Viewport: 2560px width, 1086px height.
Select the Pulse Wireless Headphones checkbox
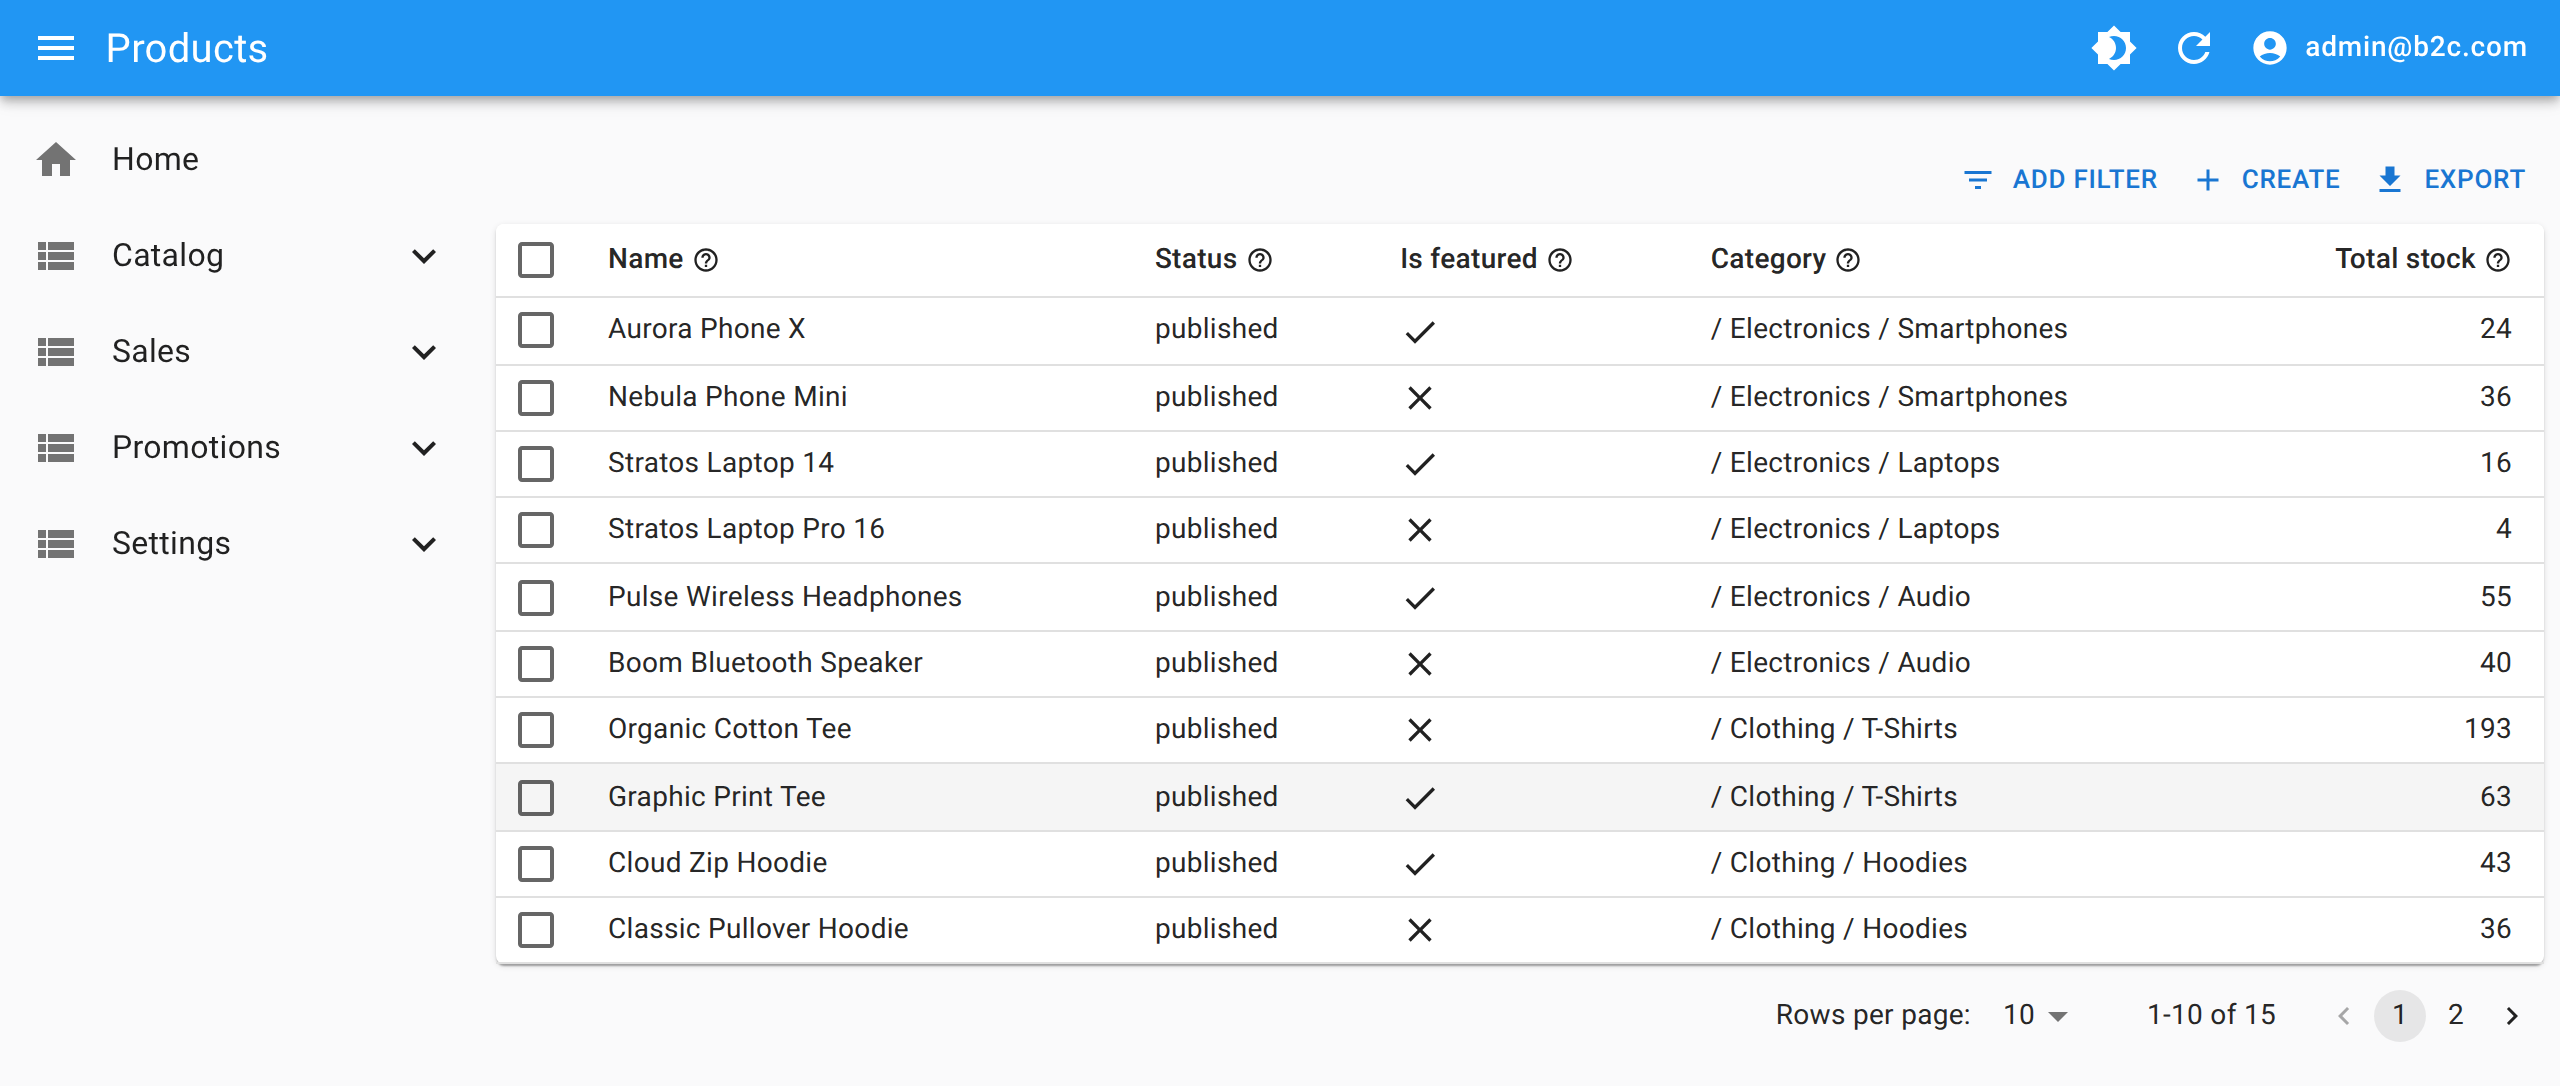tap(536, 598)
